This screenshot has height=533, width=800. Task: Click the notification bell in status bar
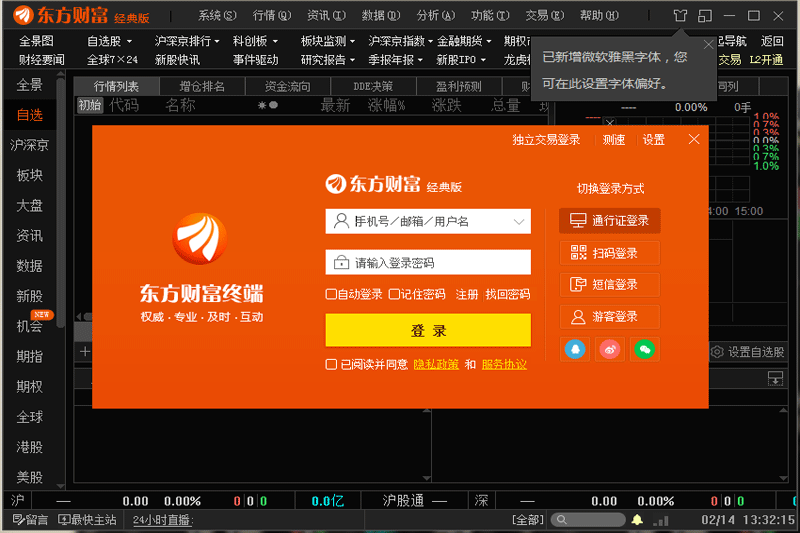(x=636, y=520)
